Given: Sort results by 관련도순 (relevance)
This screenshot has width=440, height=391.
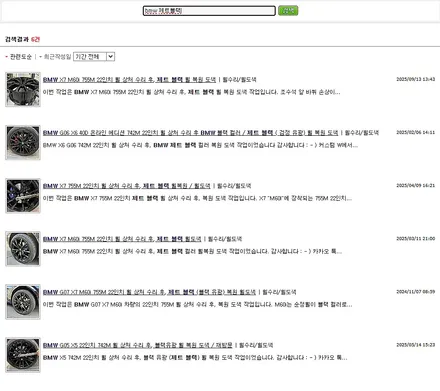Looking at the screenshot, I should 21,57.
